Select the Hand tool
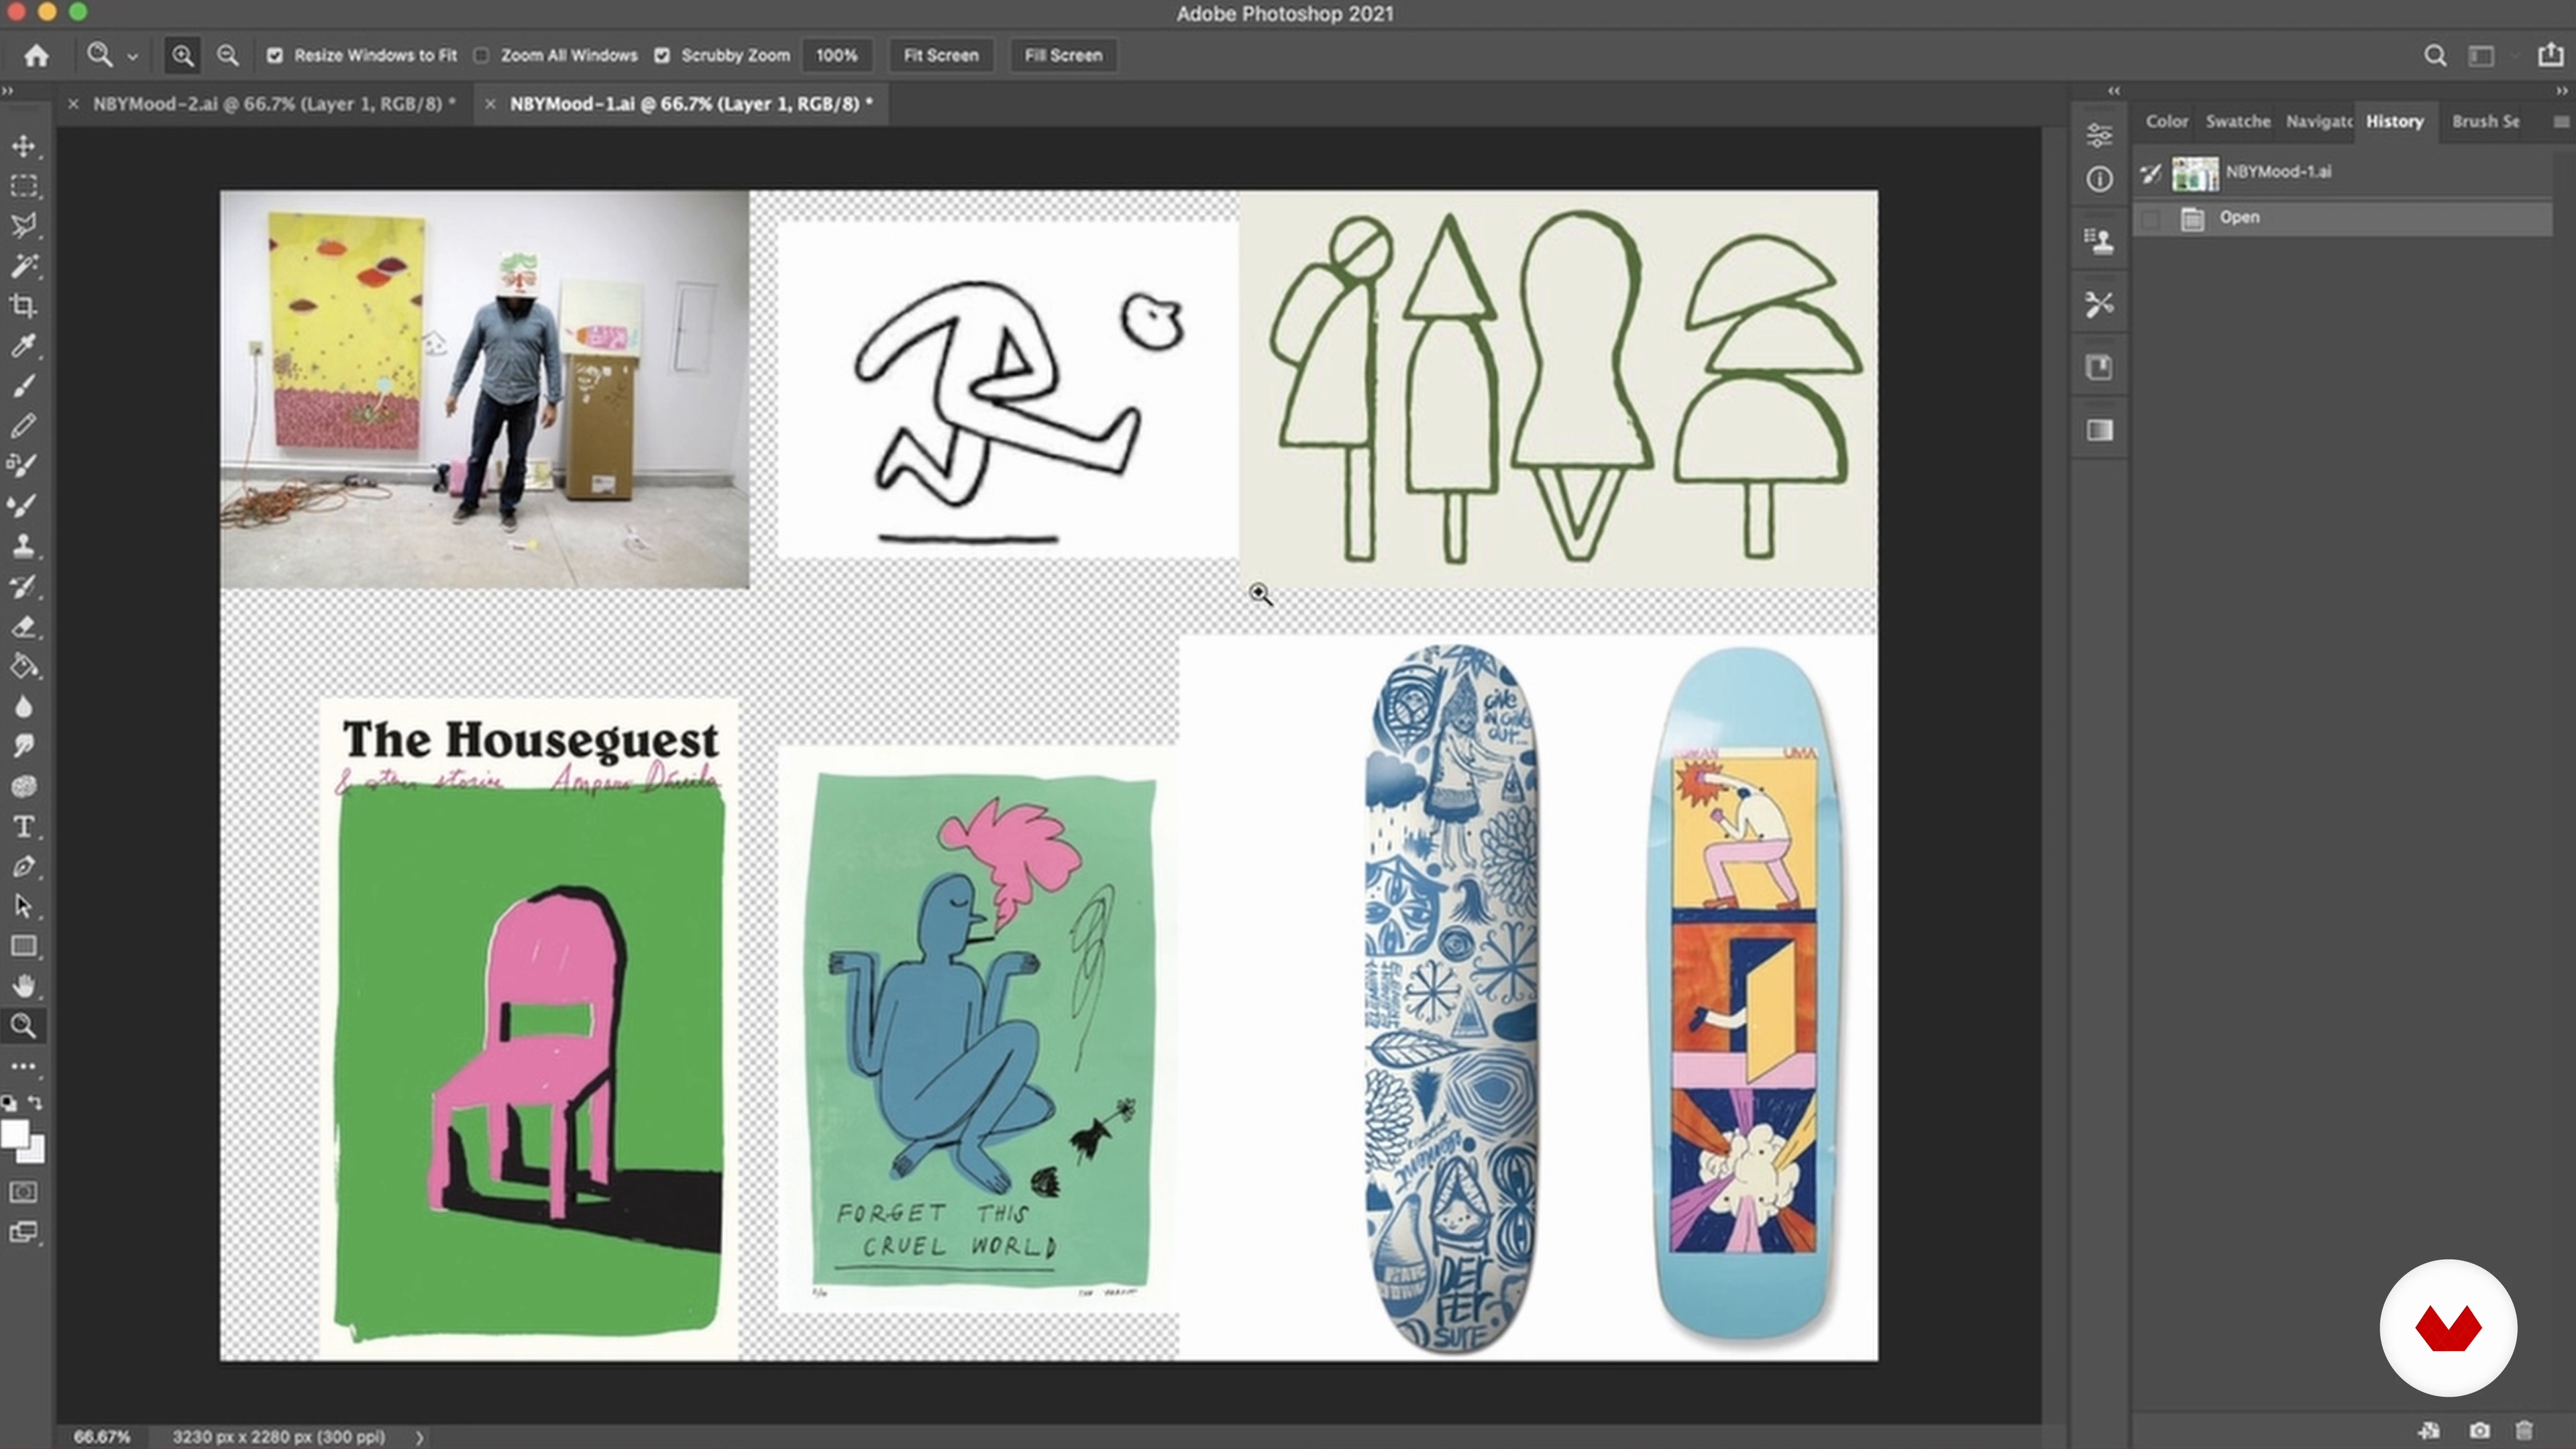 click(24, 987)
